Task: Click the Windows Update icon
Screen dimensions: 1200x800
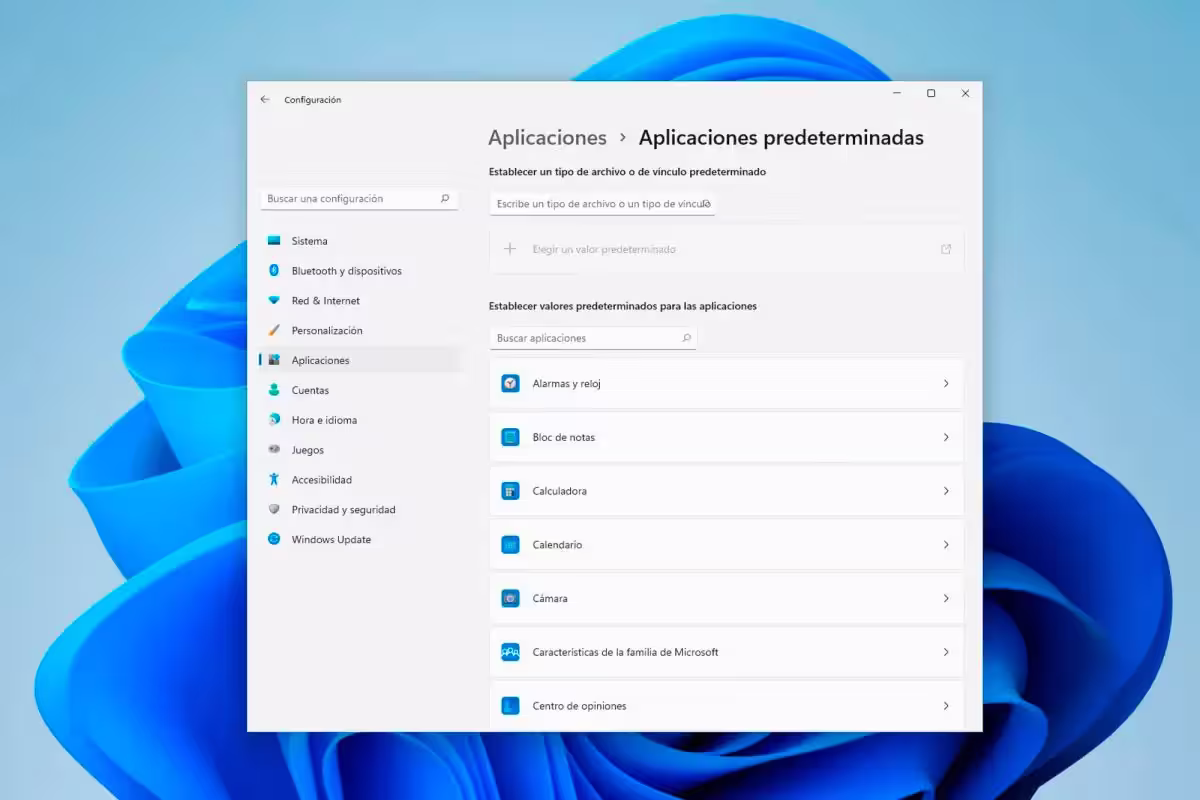Action: [274, 539]
